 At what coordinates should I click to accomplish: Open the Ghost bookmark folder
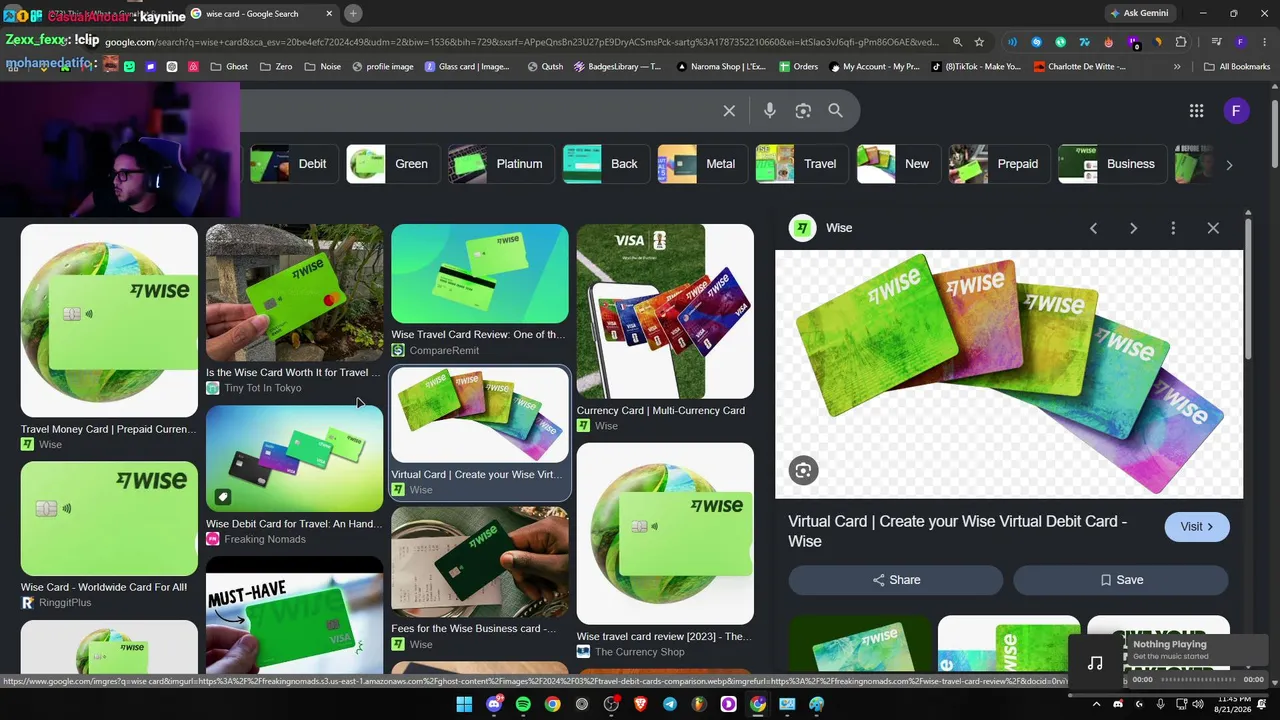pos(229,67)
